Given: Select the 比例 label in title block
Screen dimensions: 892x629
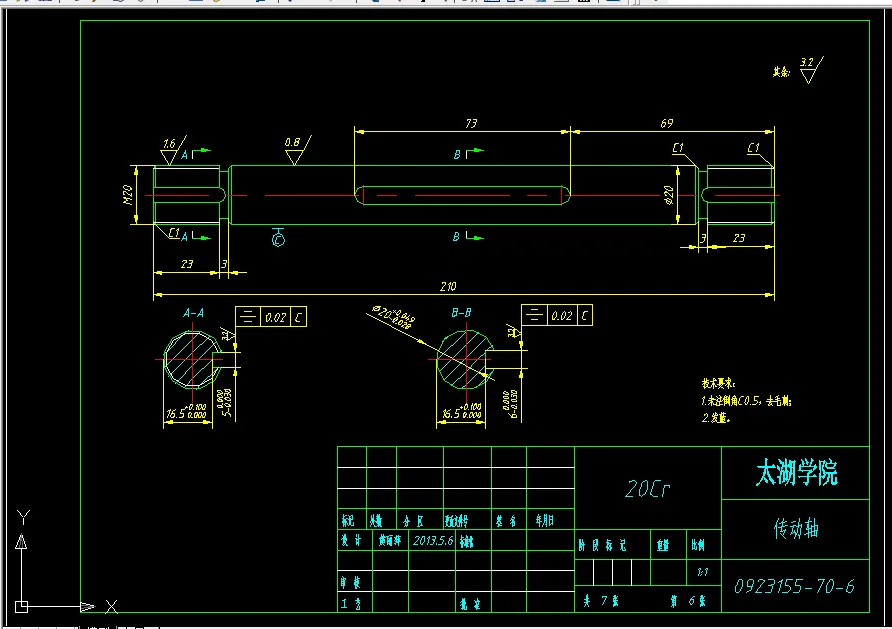Looking at the screenshot, I should coord(698,545).
